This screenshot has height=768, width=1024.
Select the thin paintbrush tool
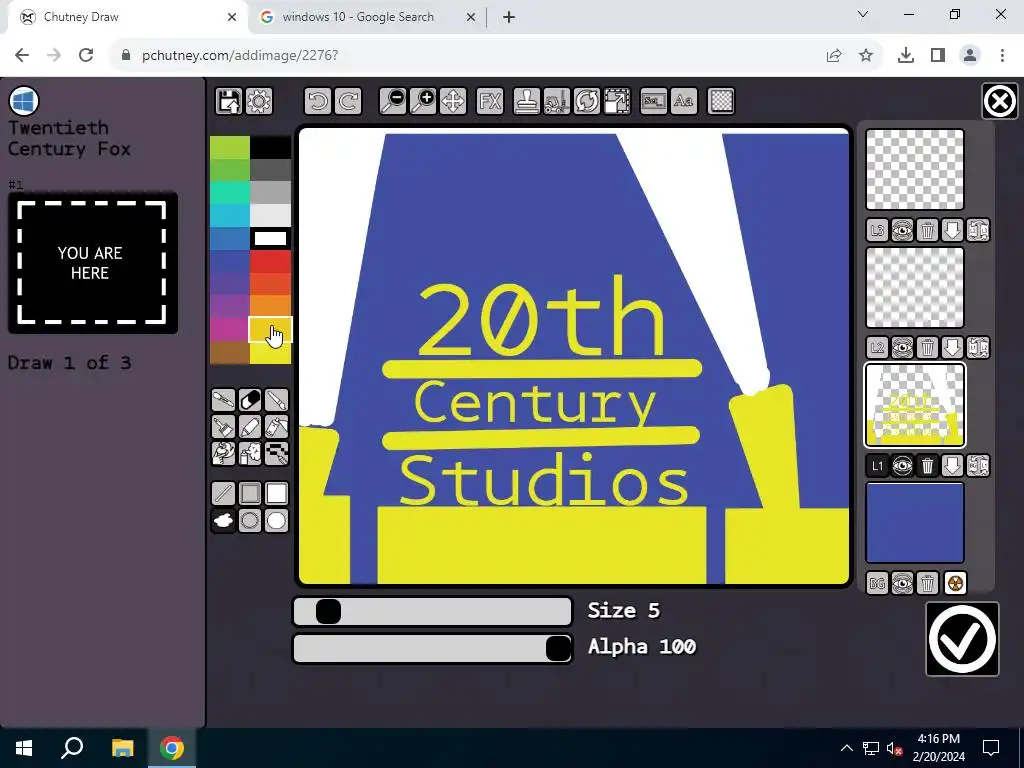(276, 400)
